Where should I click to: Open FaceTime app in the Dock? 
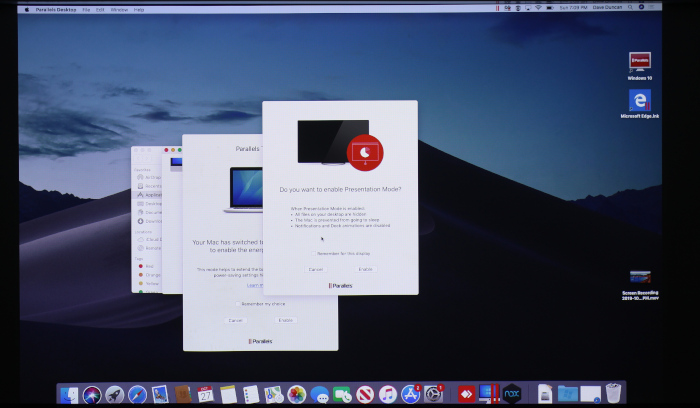[342, 395]
